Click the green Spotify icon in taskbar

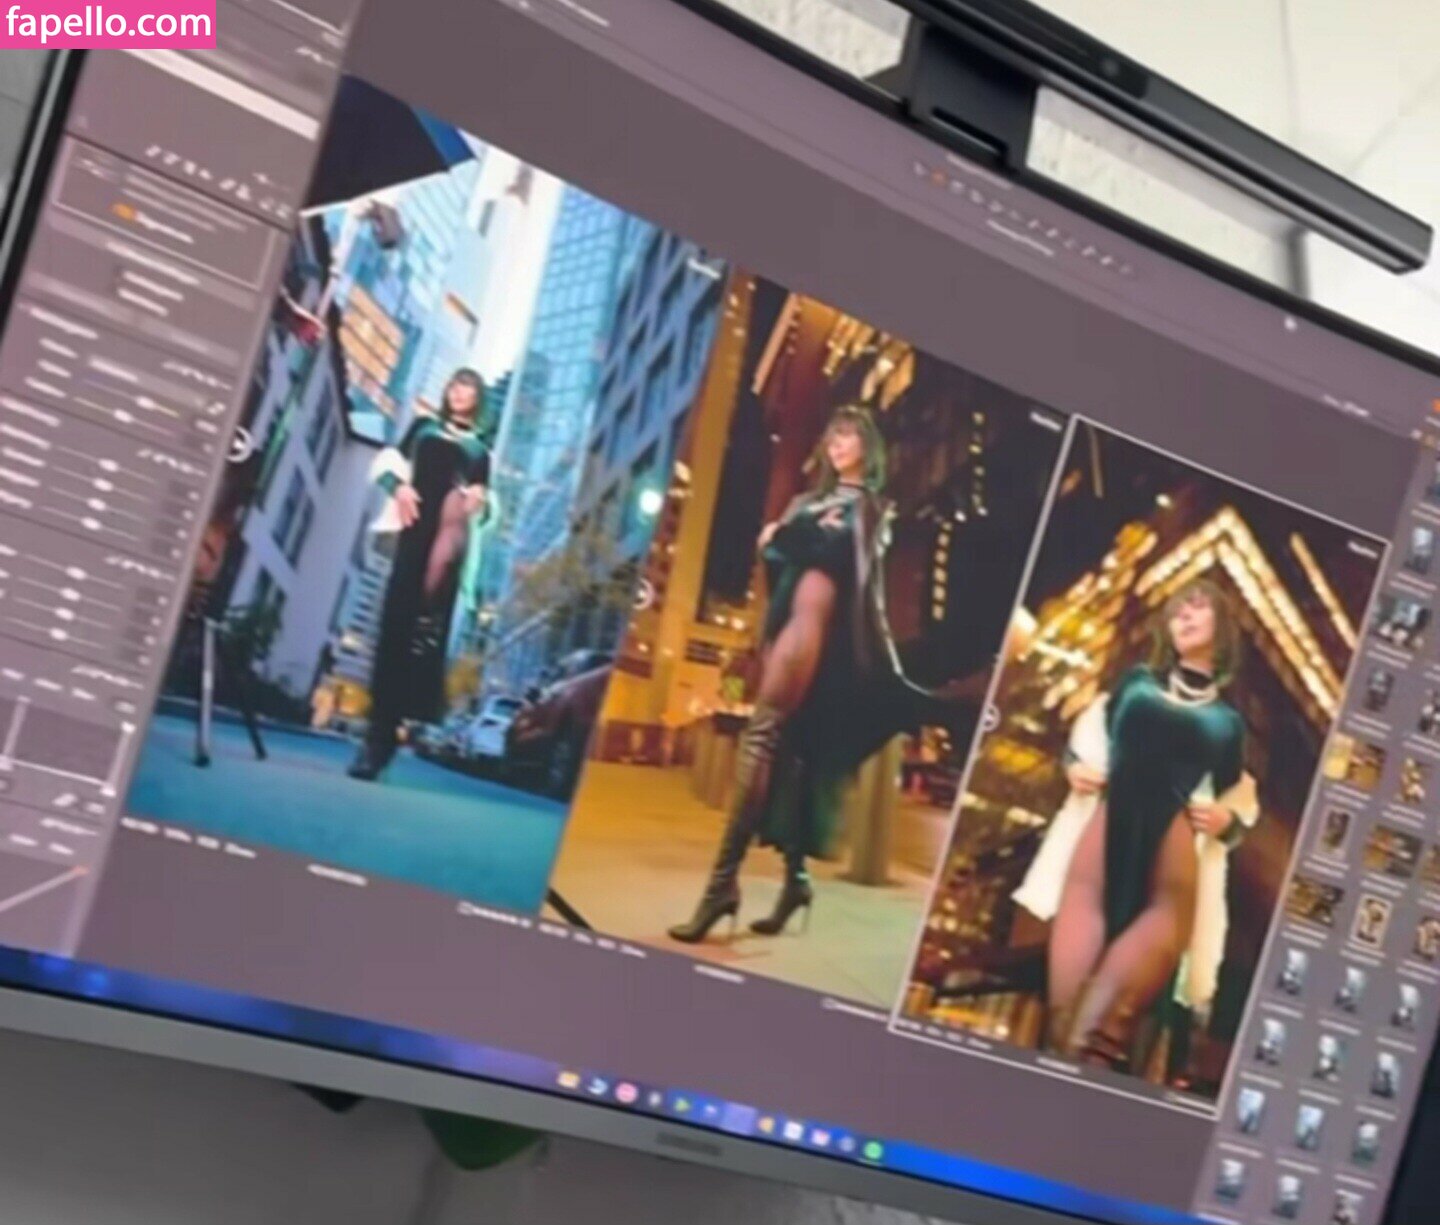pos(872,1152)
